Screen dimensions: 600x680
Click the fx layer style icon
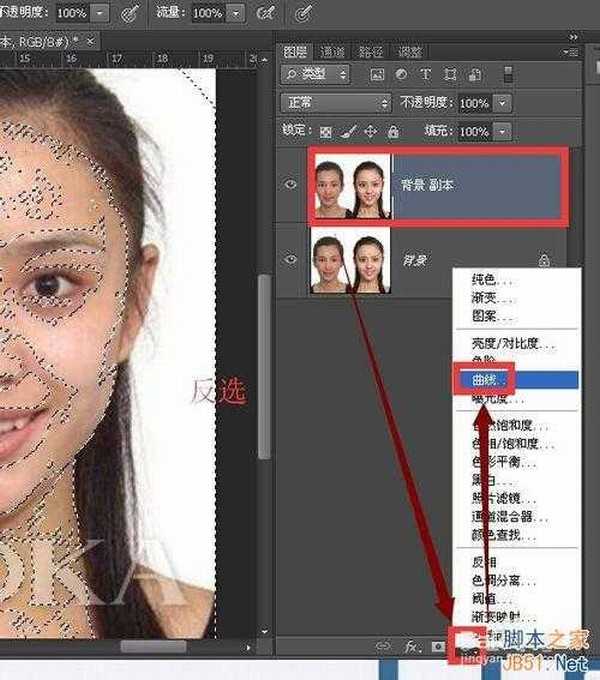pos(411,646)
